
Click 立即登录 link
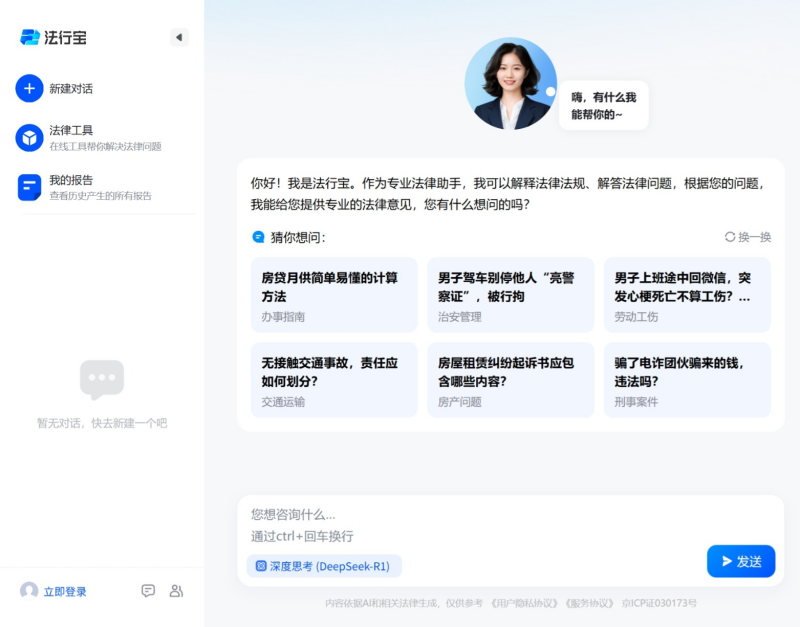tap(64, 592)
